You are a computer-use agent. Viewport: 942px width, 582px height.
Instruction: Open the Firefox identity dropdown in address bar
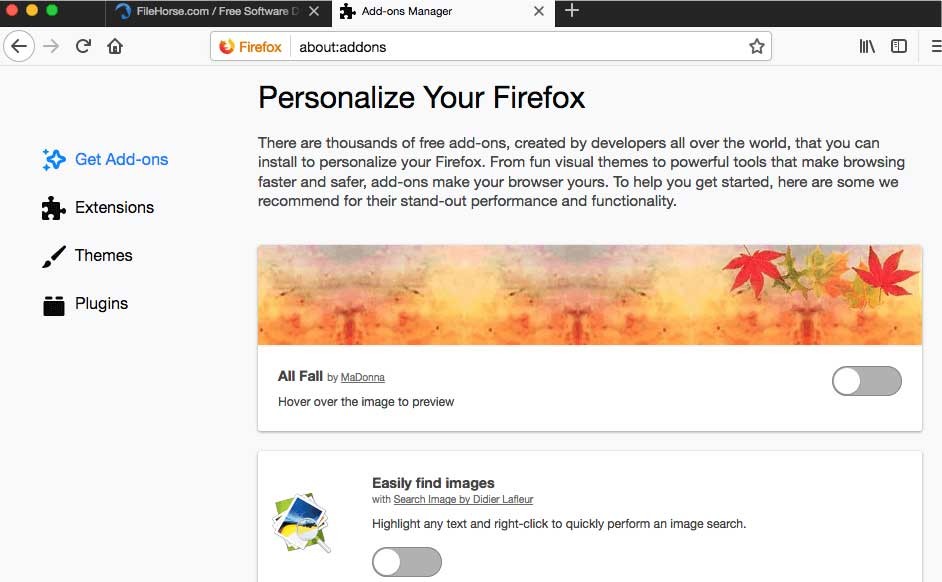tap(248, 46)
